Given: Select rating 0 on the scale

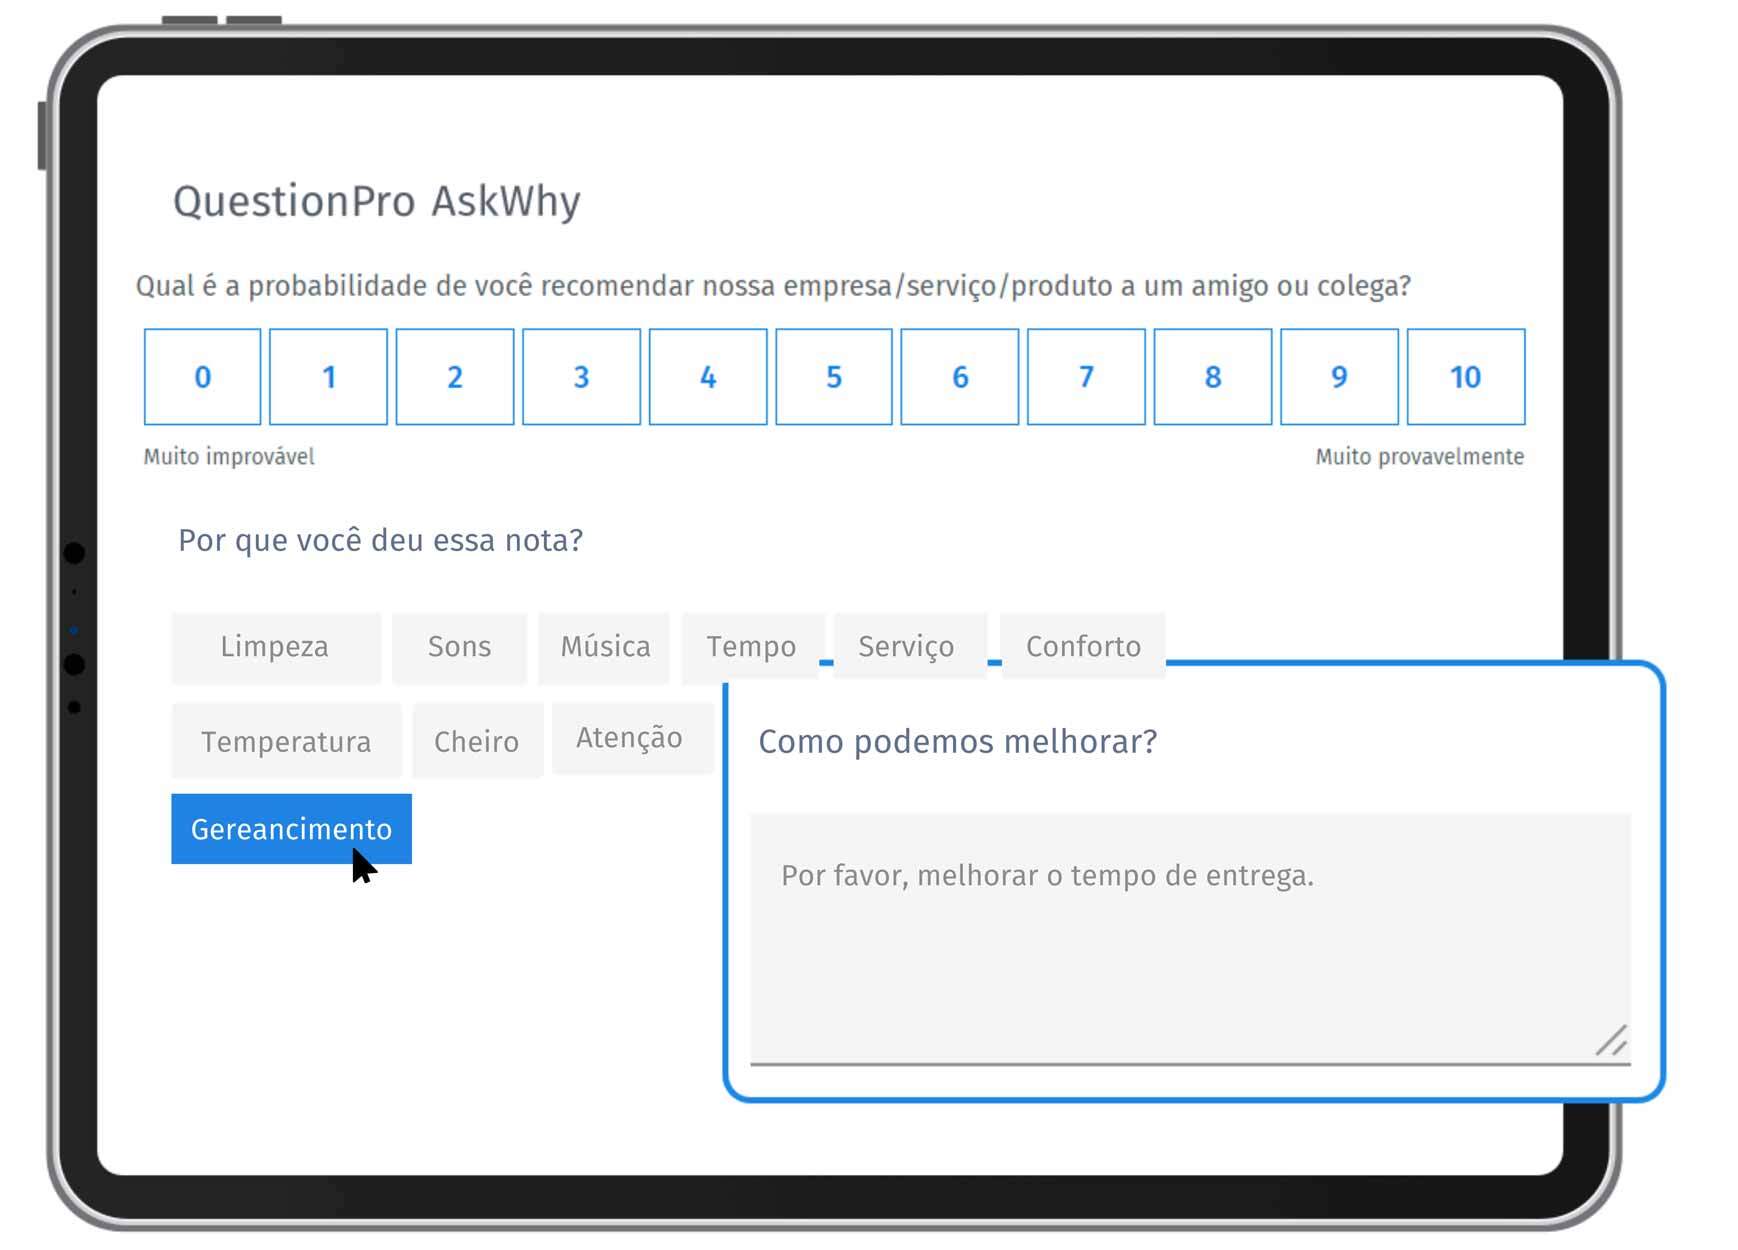Looking at the screenshot, I should [x=202, y=377].
